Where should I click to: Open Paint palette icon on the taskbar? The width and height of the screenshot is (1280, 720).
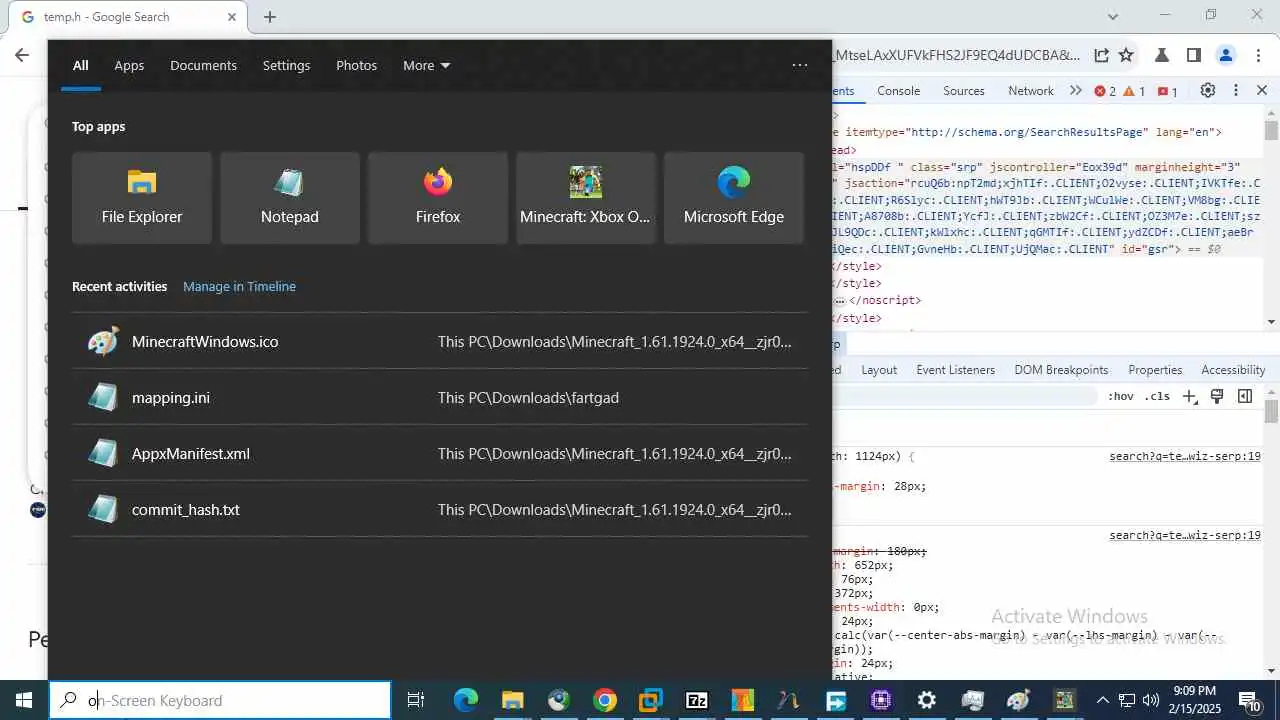(x=1018, y=700)
